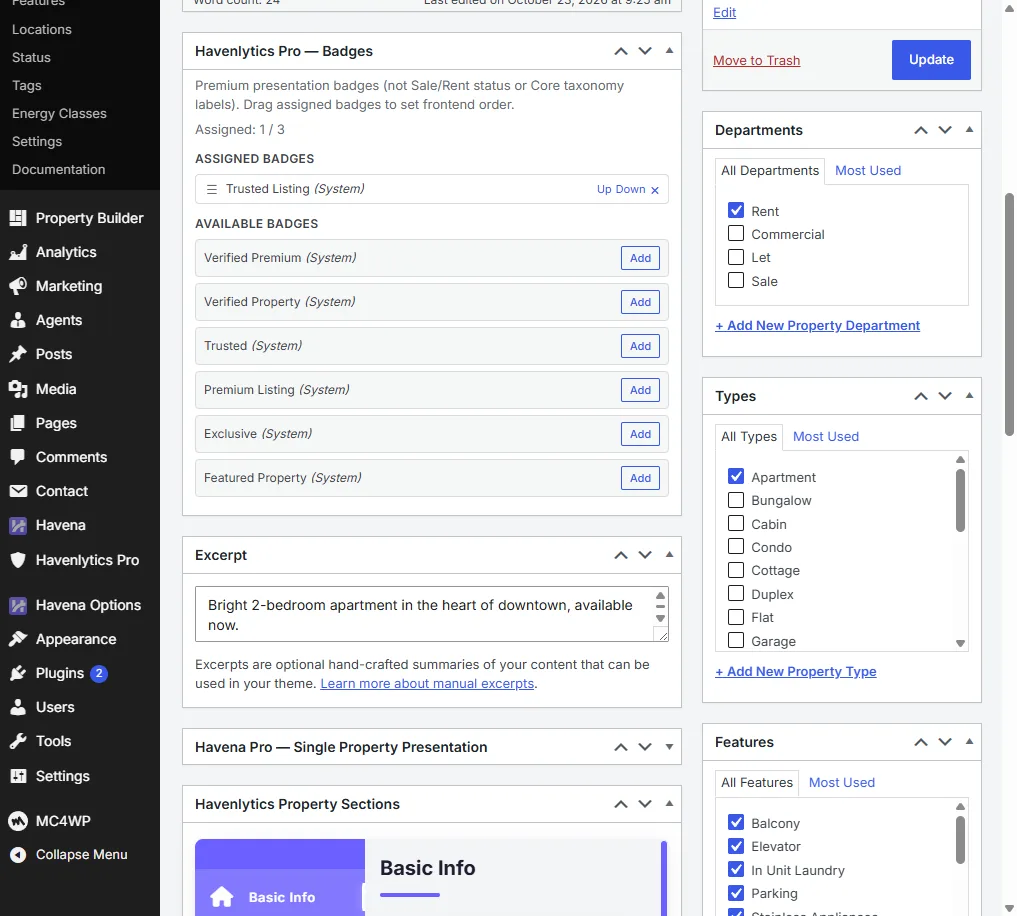Click the Plugins plug icon
This screenshot has height=916, width=1017.
[x=18, y=673]
